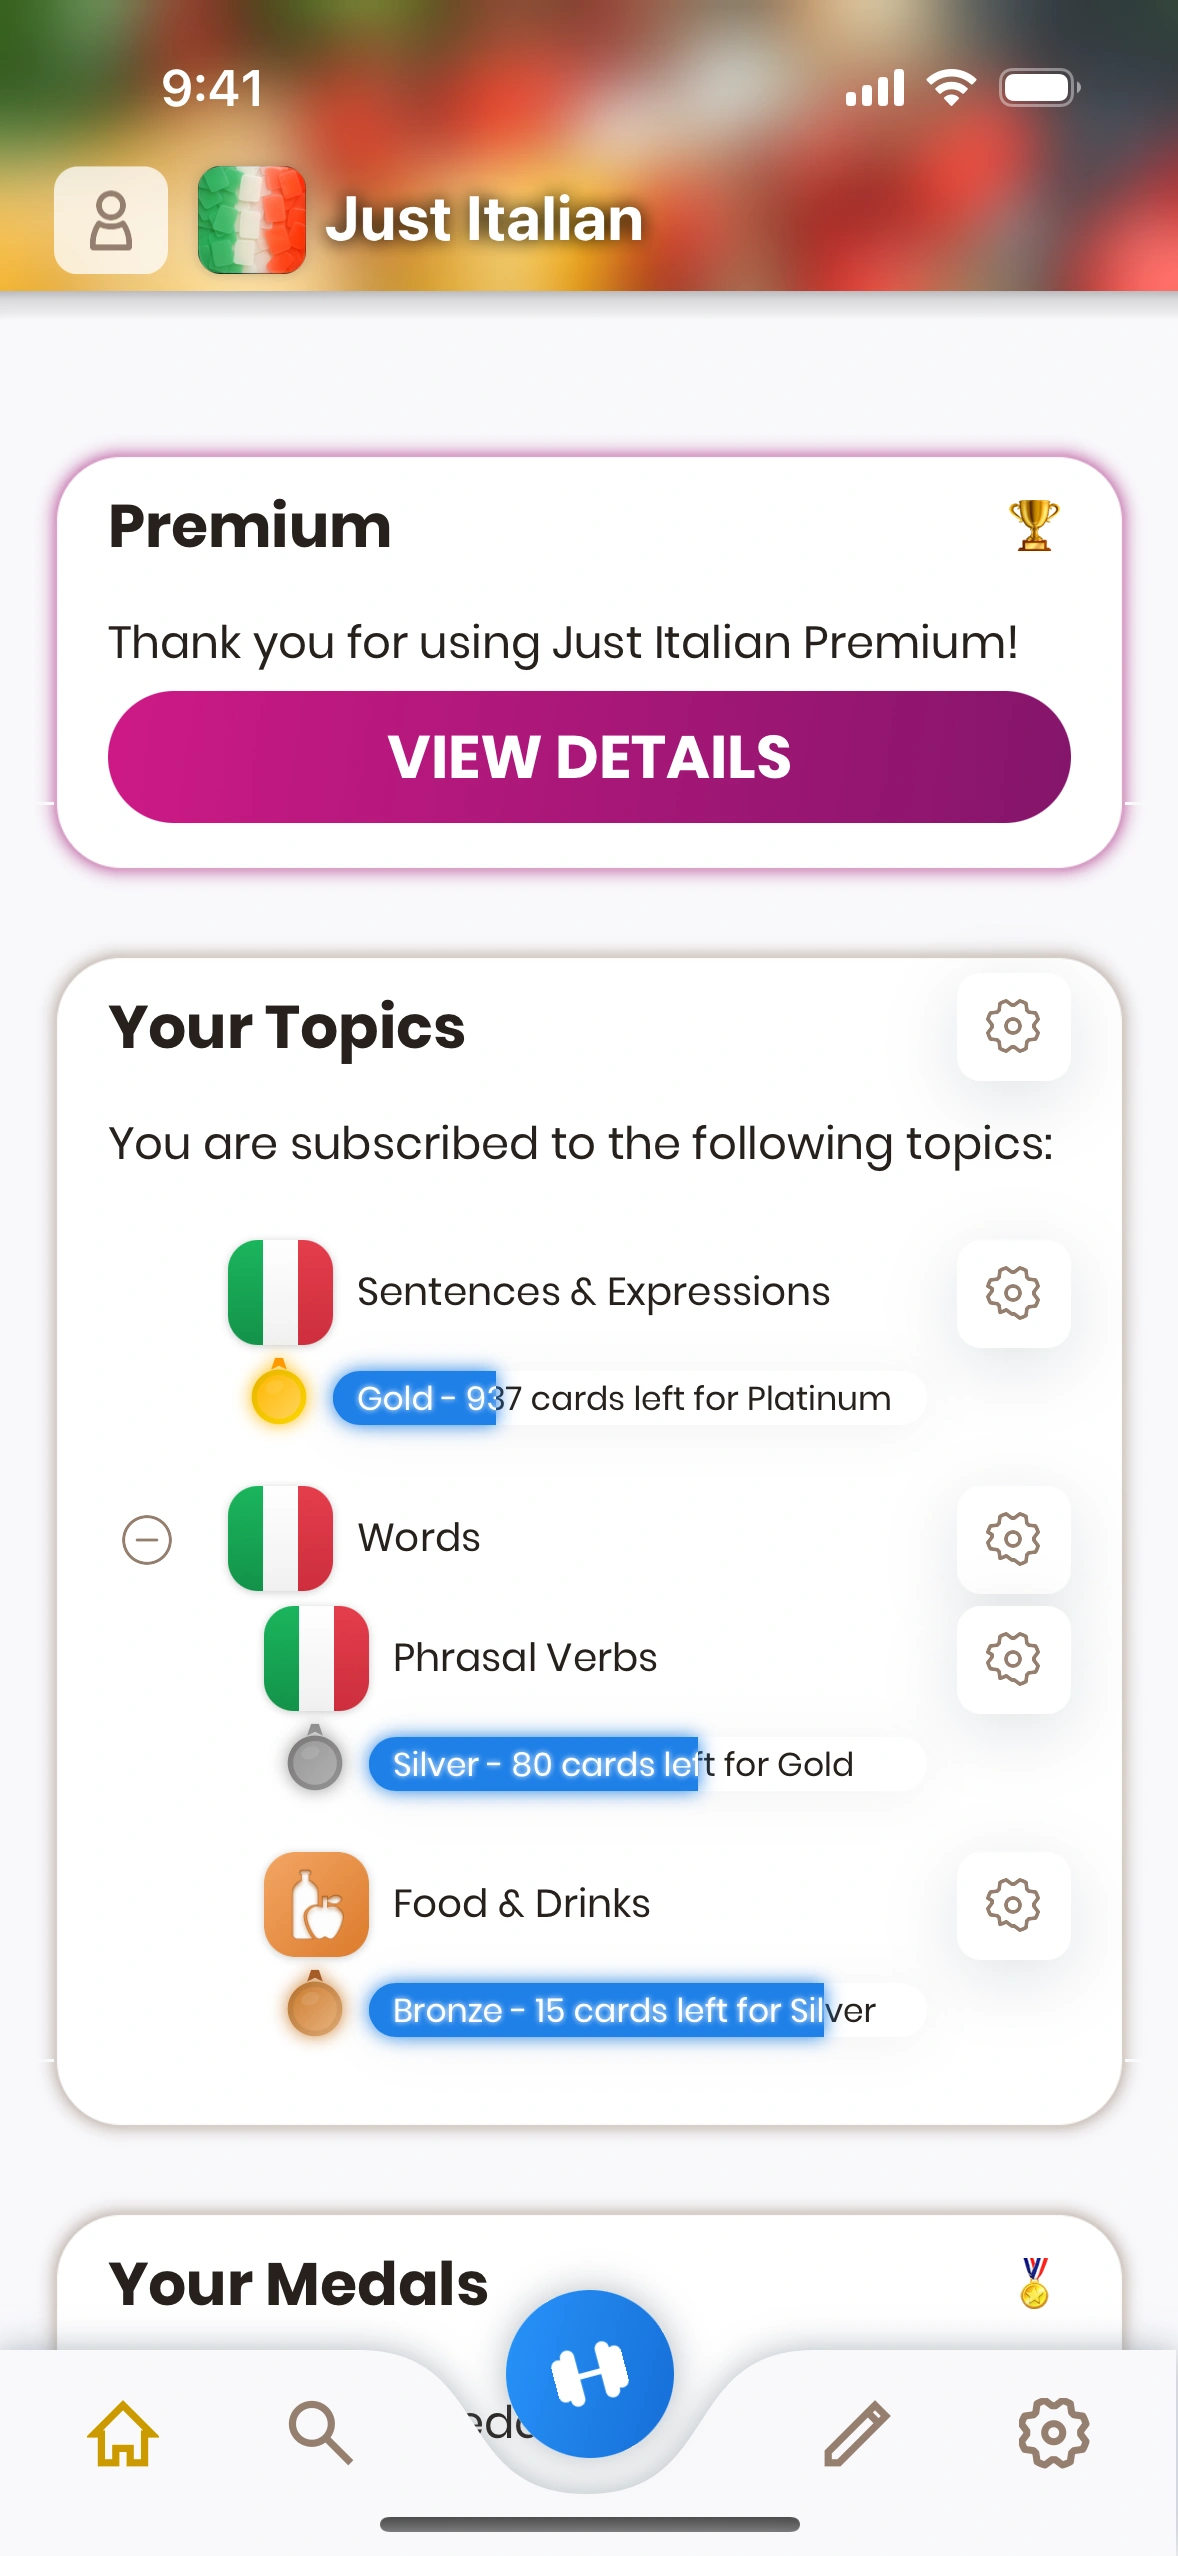Tap the Just Italian app logo
Image resolution: width=1178 pixels, height=2556 pixels.
tap(251, 220)
